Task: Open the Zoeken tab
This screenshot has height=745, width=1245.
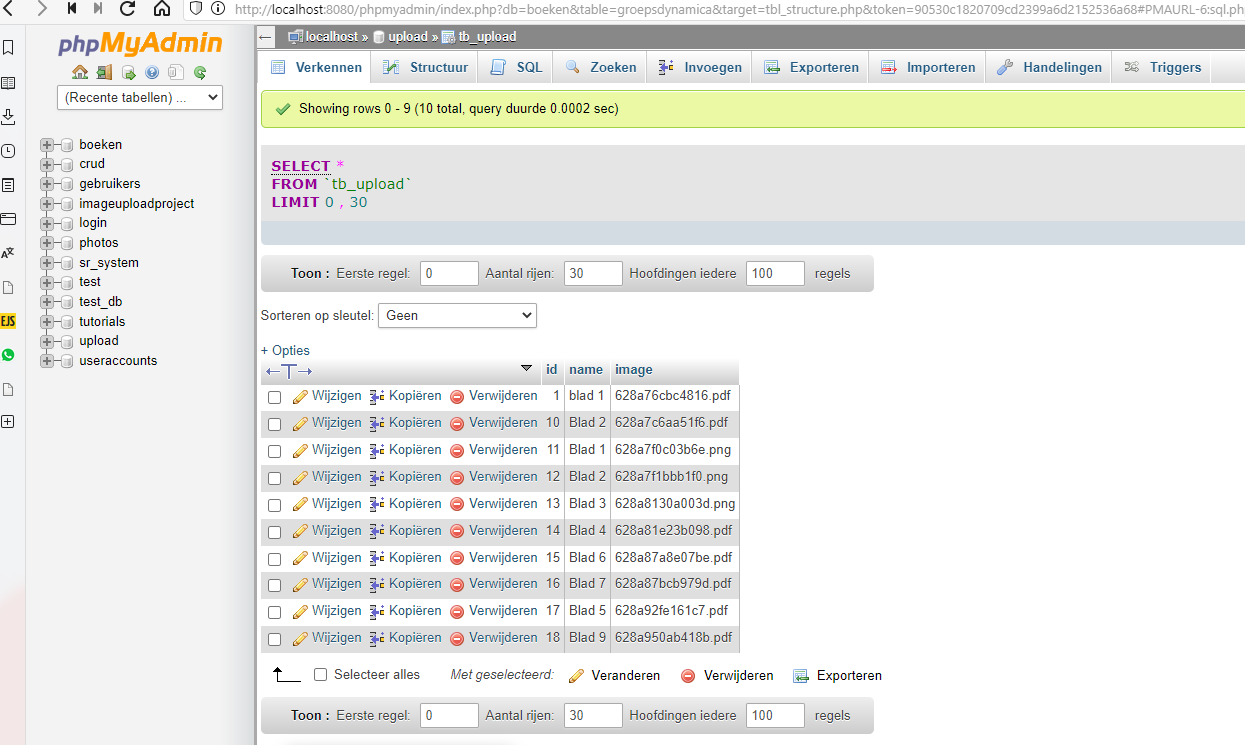Action: click(601, 67)
